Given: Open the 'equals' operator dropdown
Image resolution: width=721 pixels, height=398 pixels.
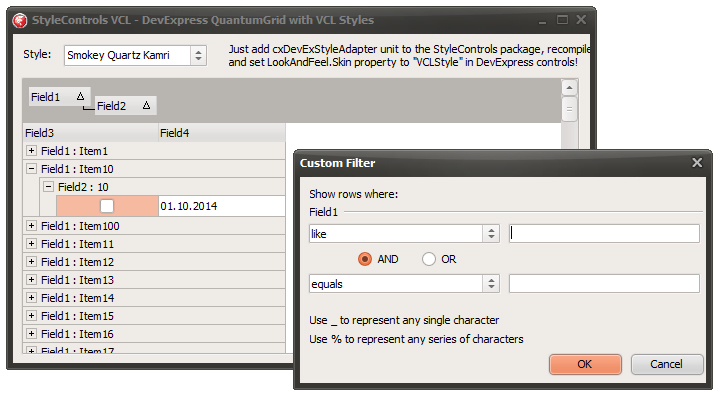Looking at the screenshot, I should 491,284.
